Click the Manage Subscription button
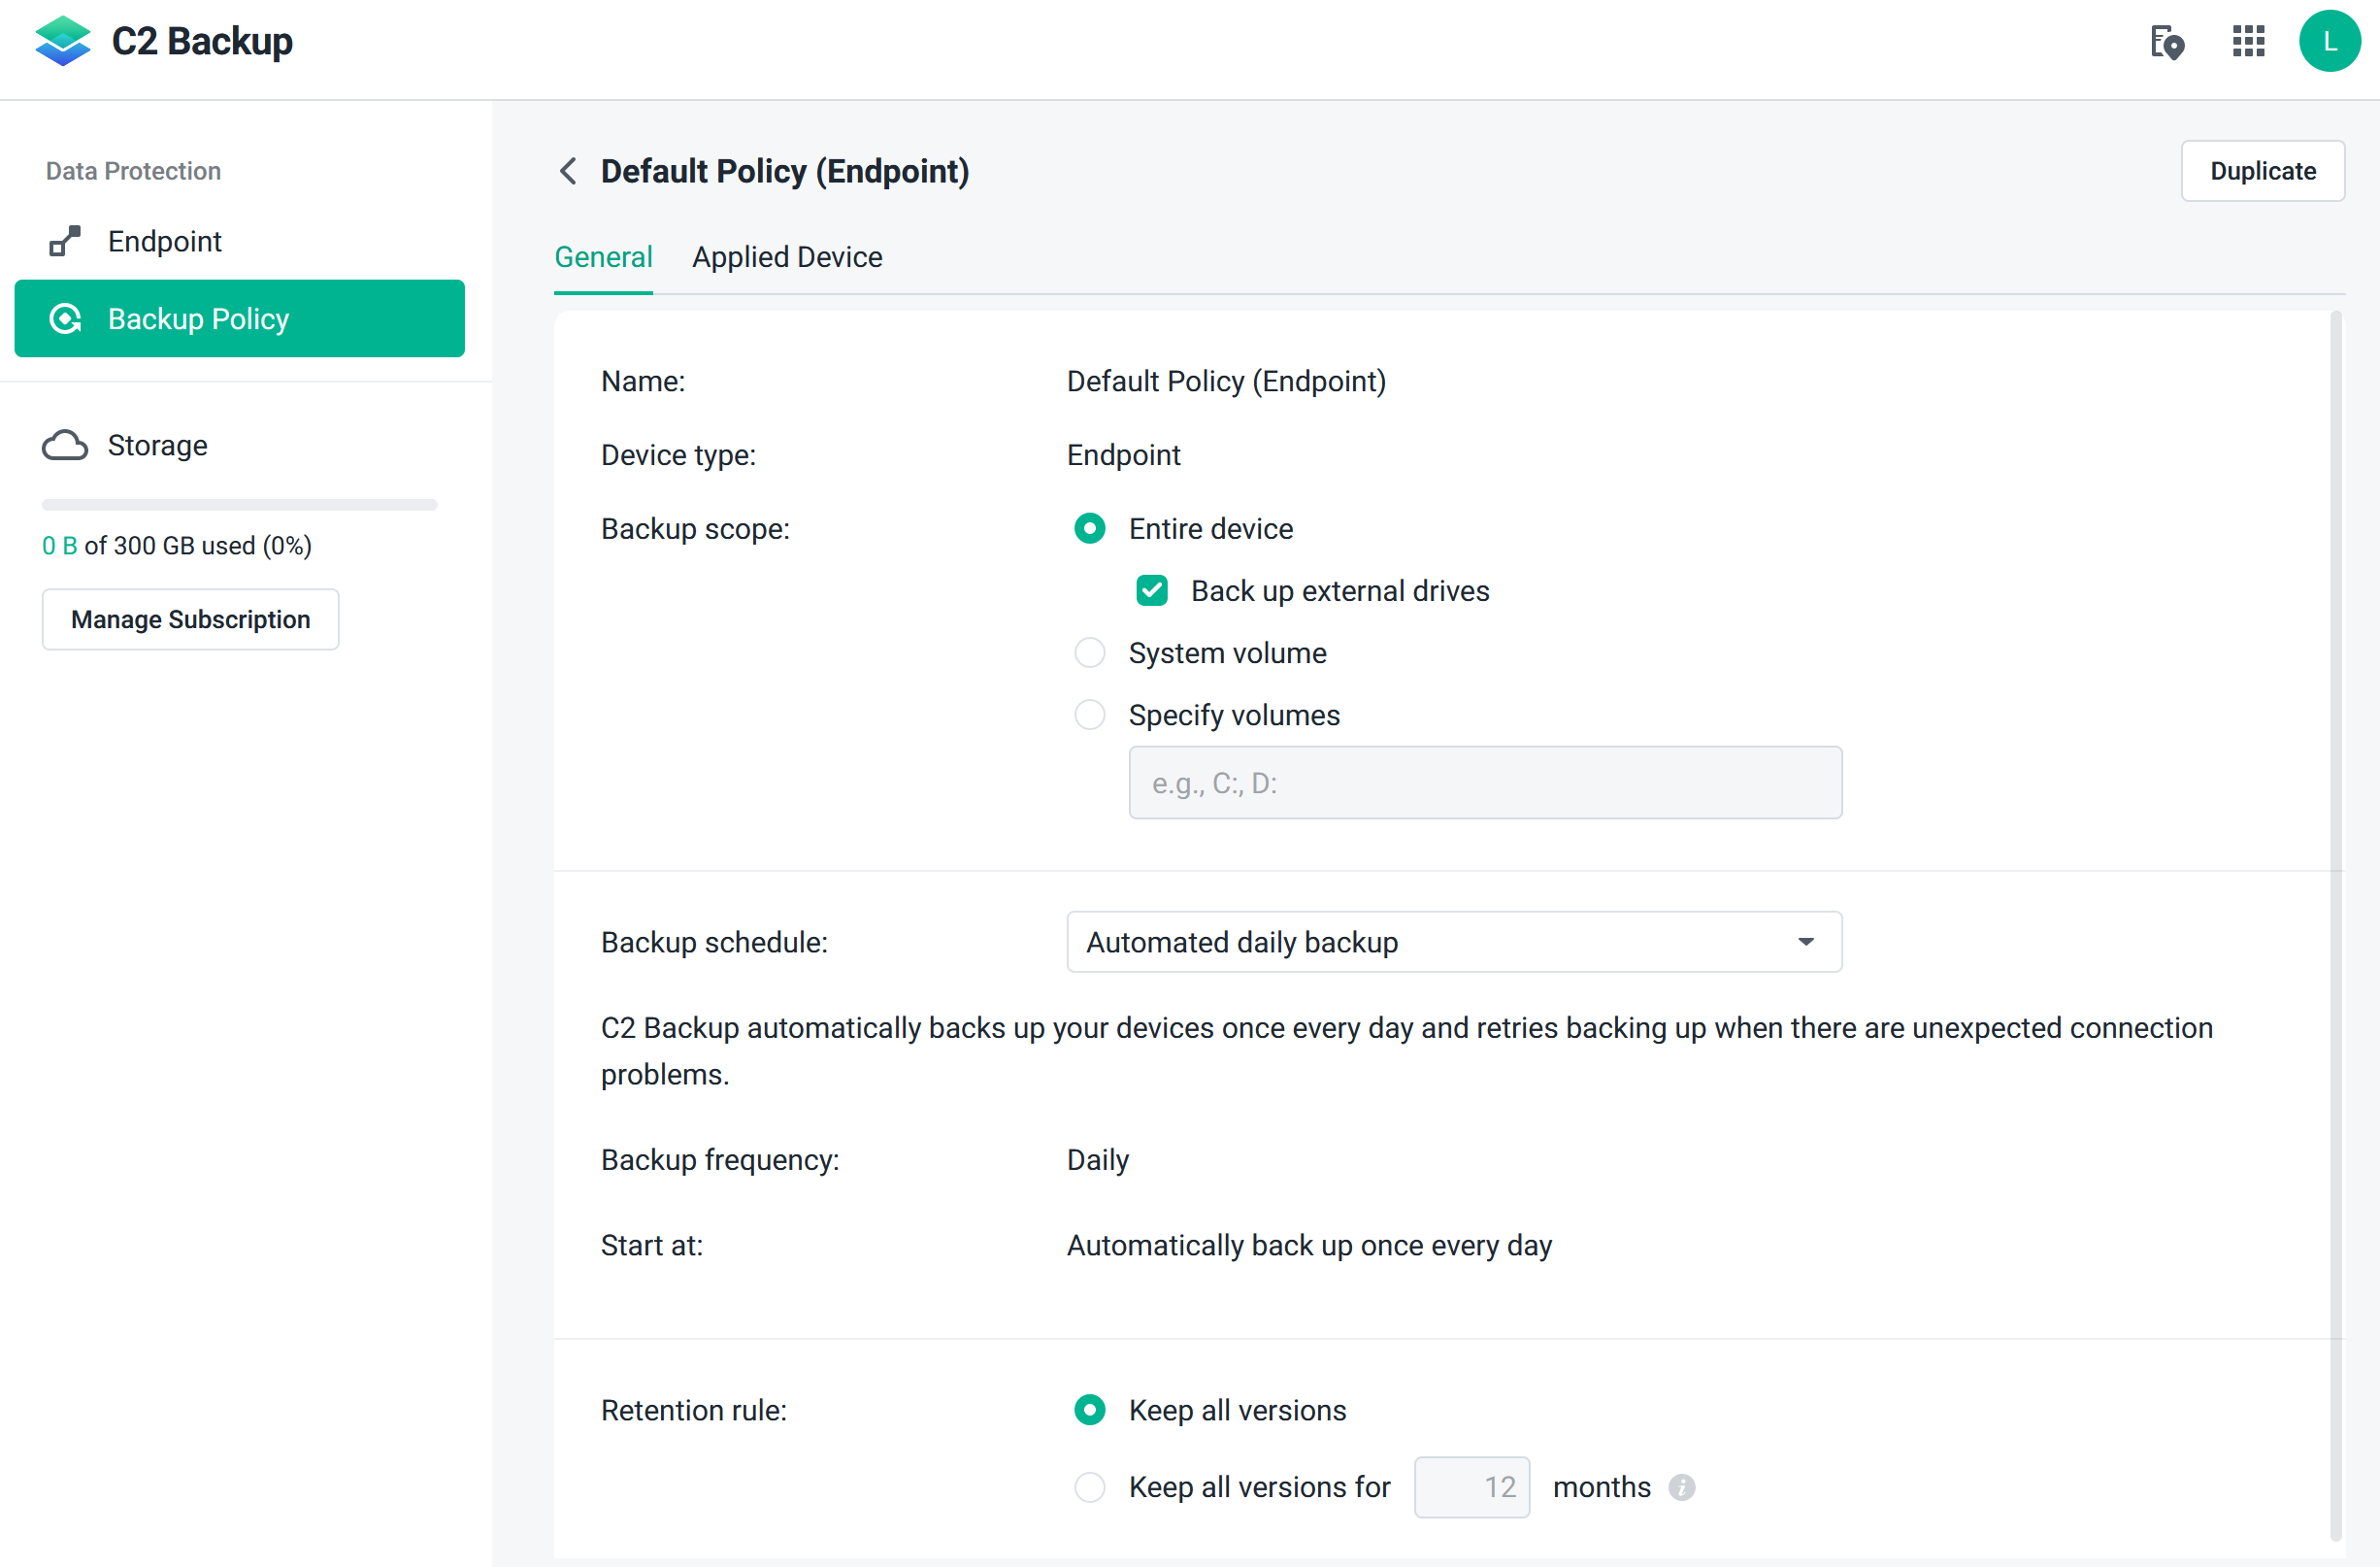 [x=190, y=620]
